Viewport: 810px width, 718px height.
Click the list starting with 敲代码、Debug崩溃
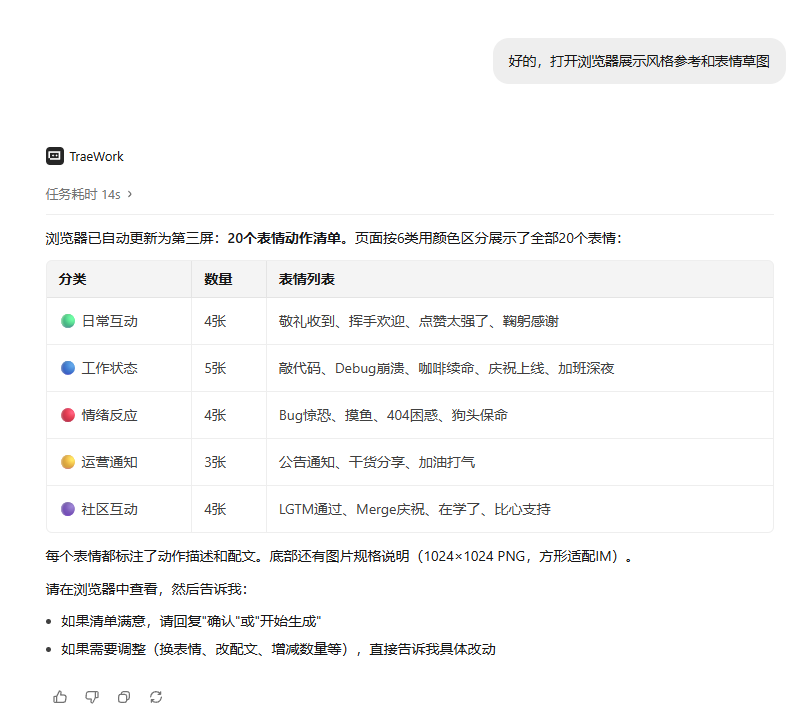pyautogui.click(x=446, y=368)
